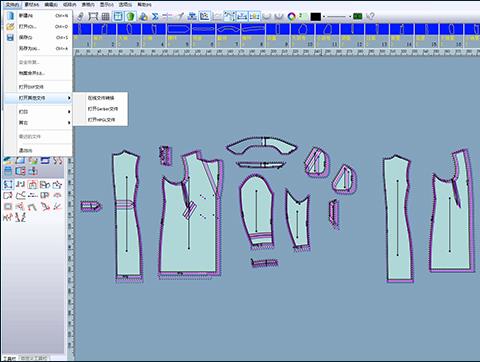Switch to the first tab below the left tool panel

coord(9,358)
